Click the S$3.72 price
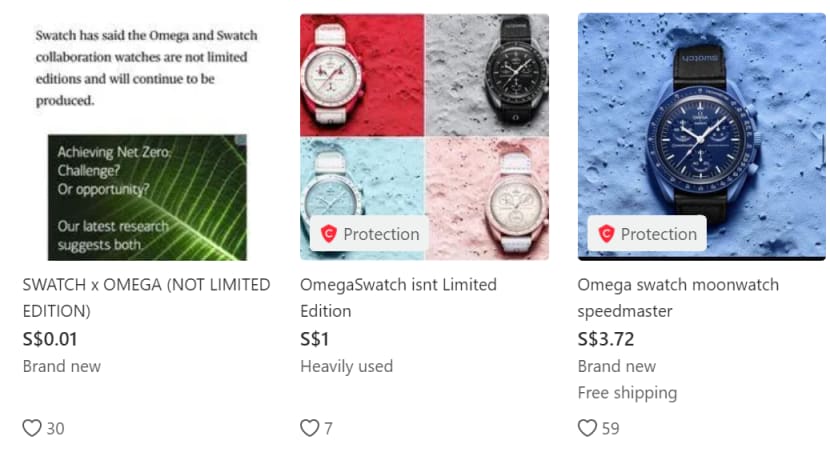The image size is (830, 468). pos(606,339)
